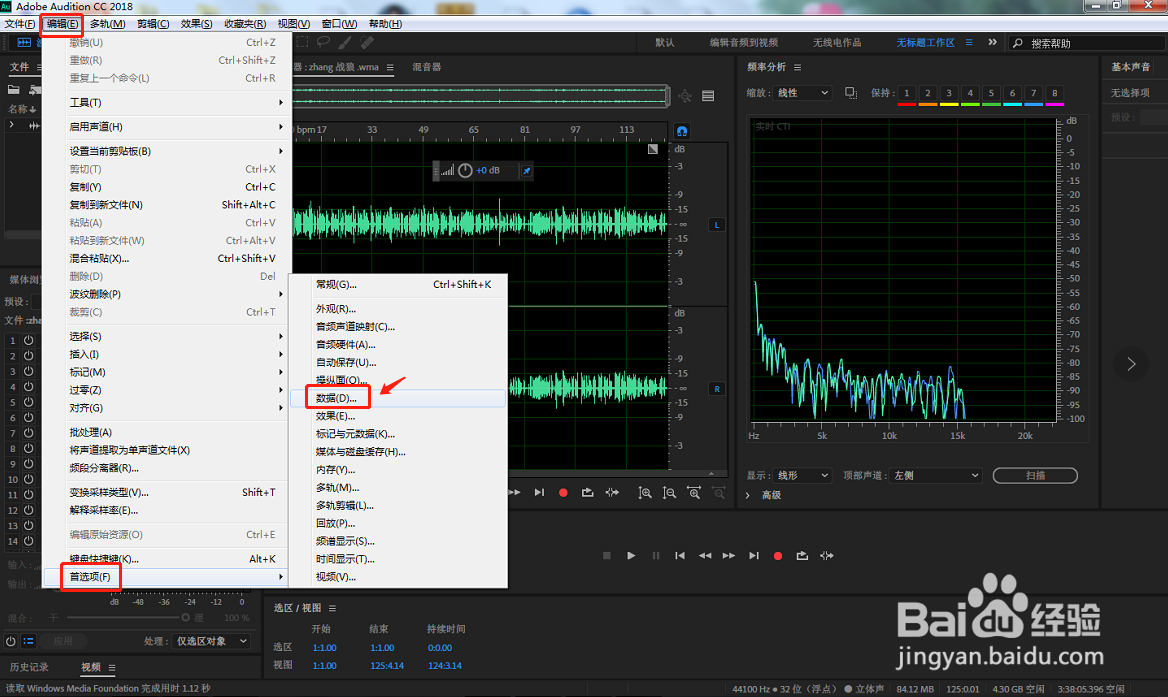Toggle power for effects rack slot 3
The width and height of the screenshot is (1168, 697).
[x=28, y=371]
